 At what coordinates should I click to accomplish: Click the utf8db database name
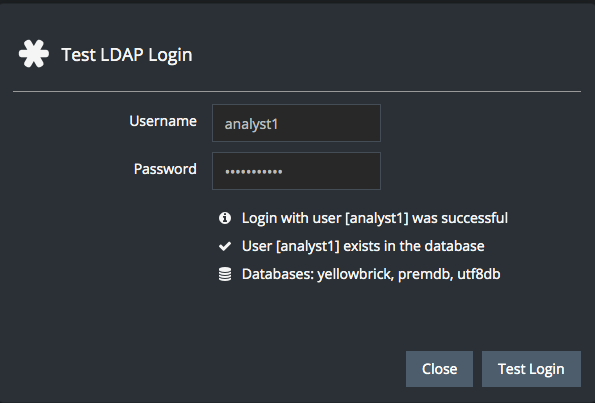[x=479, y=274]
